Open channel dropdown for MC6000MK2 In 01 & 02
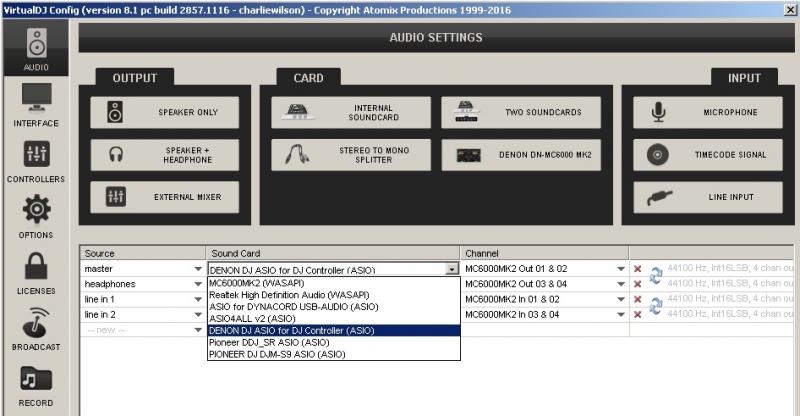The height and width of the screenshot is (416, 800). point(621,300)
